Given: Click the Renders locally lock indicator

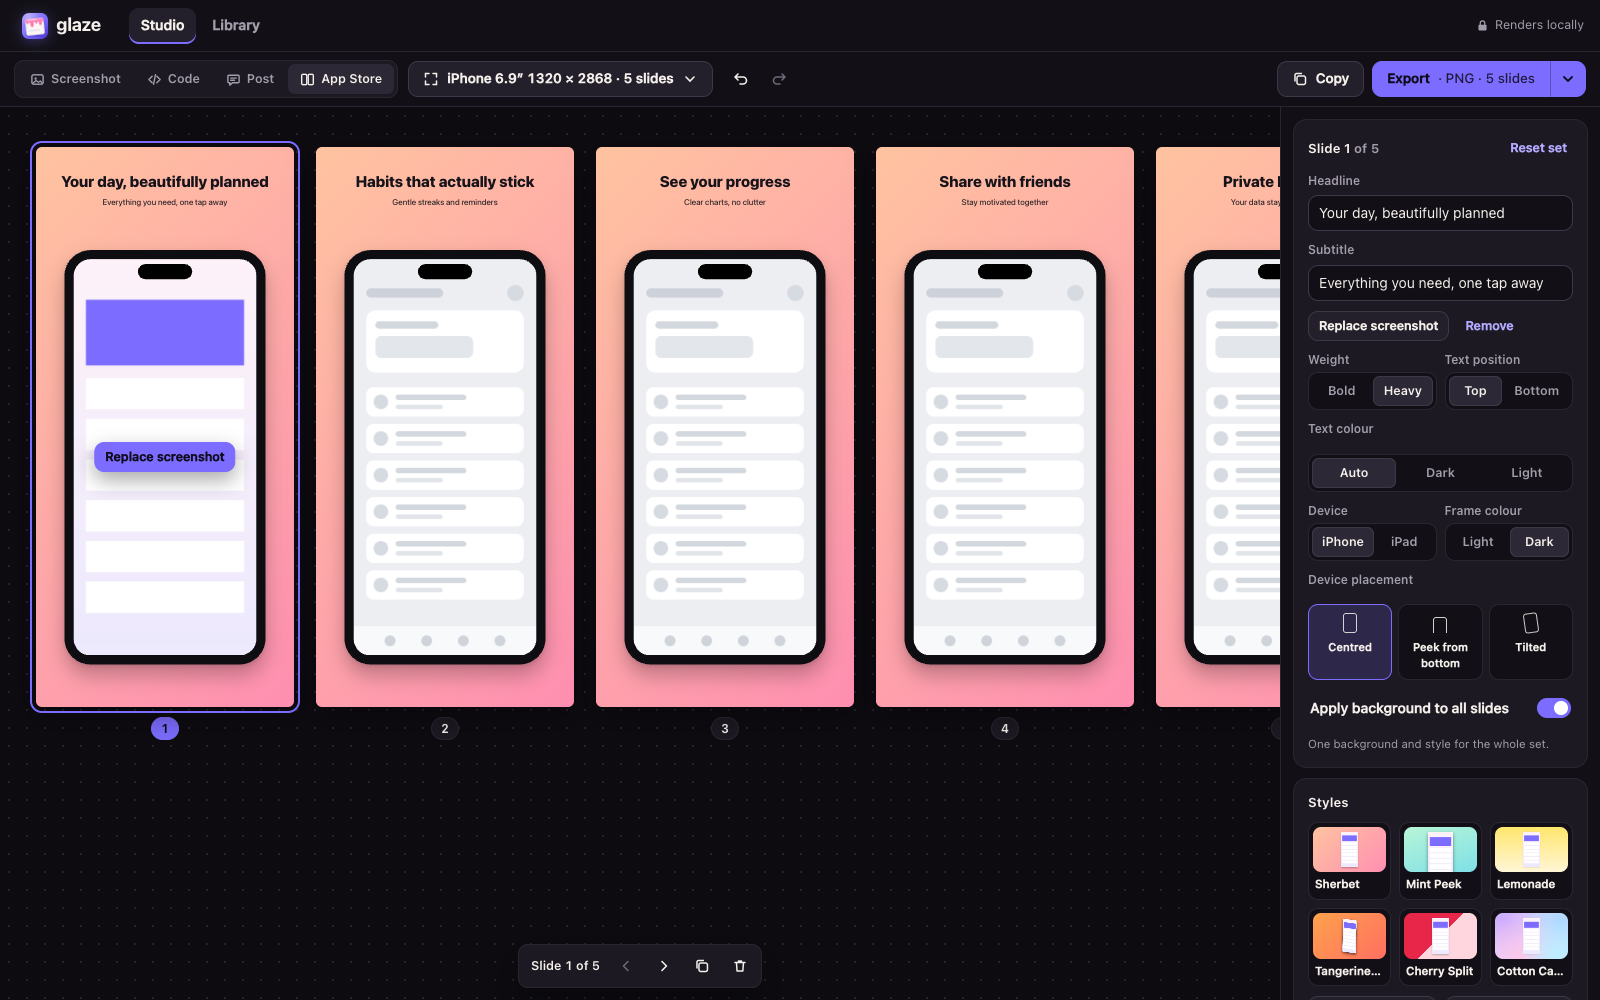Looking at the screenshot, I should coord(1530,25).
